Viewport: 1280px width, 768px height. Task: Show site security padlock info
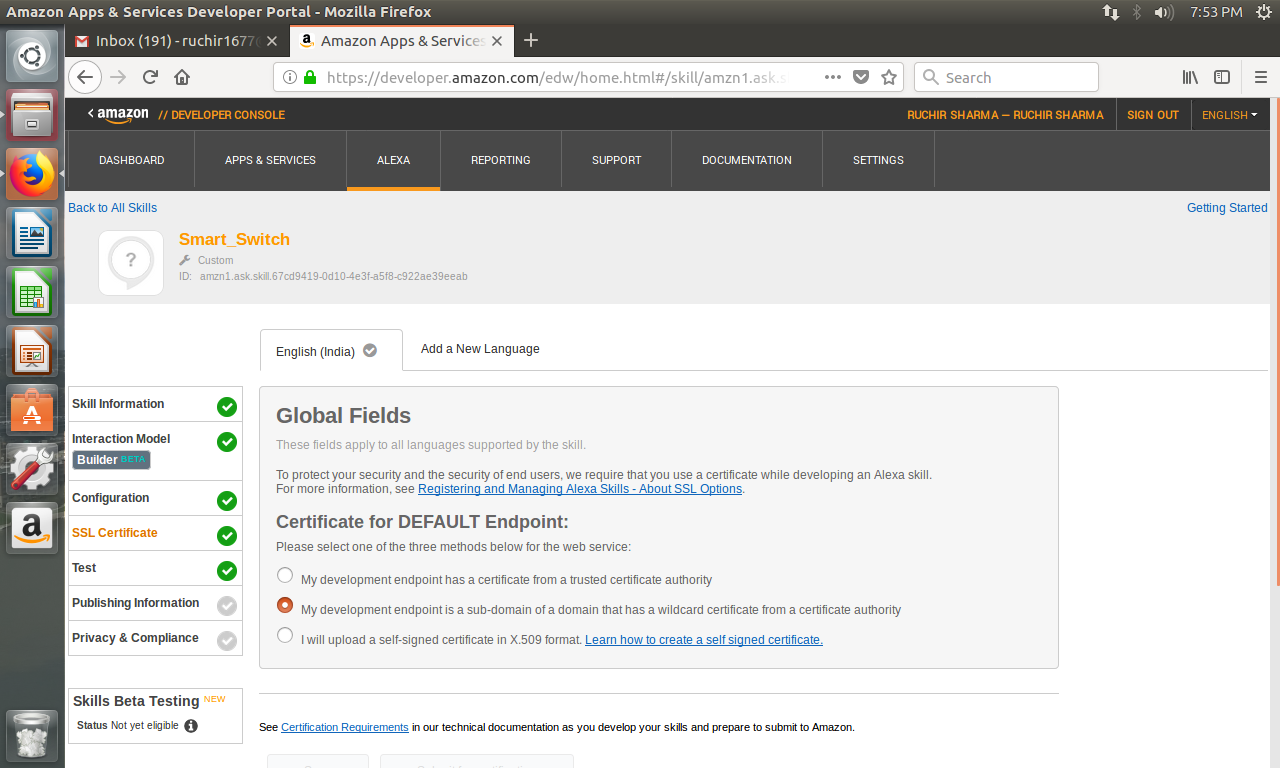310,77
